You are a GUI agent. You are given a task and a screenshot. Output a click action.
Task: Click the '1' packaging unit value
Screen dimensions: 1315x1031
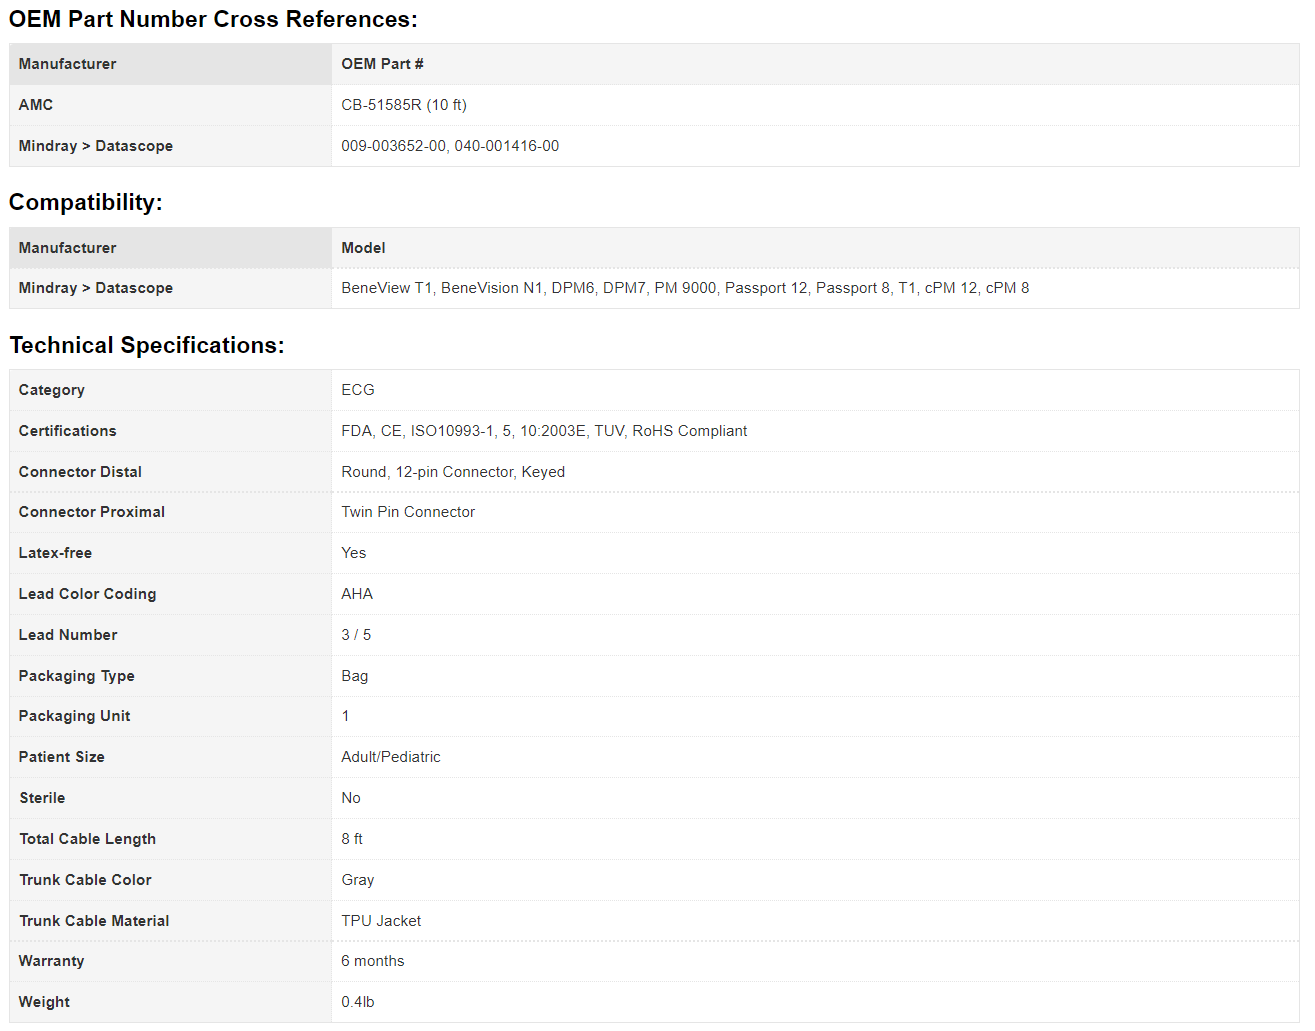pos(346,716)
